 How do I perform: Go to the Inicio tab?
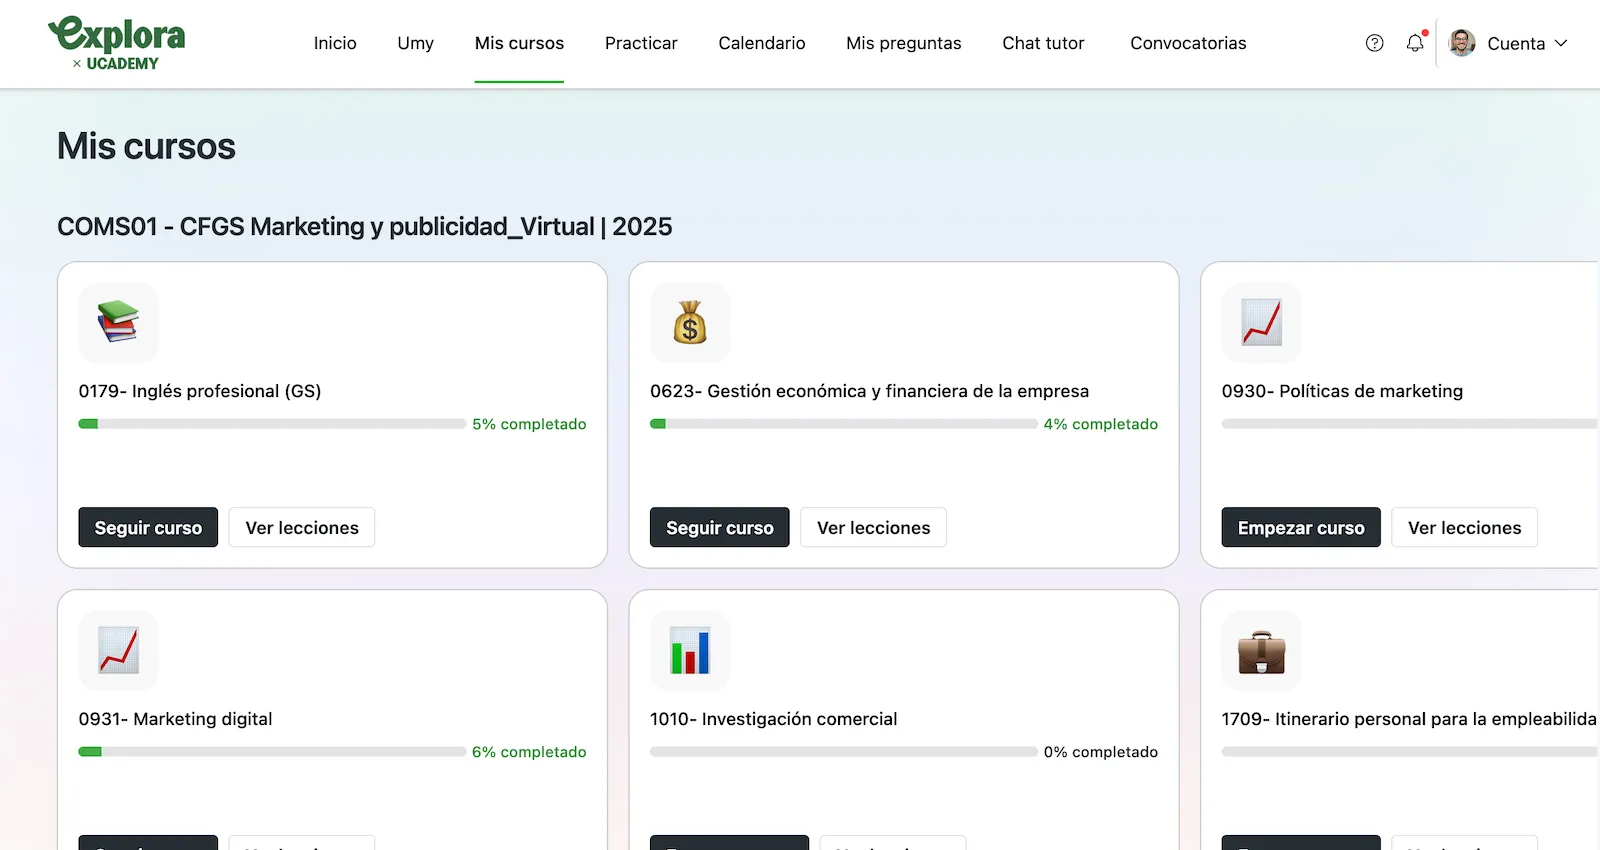(335, 43)
